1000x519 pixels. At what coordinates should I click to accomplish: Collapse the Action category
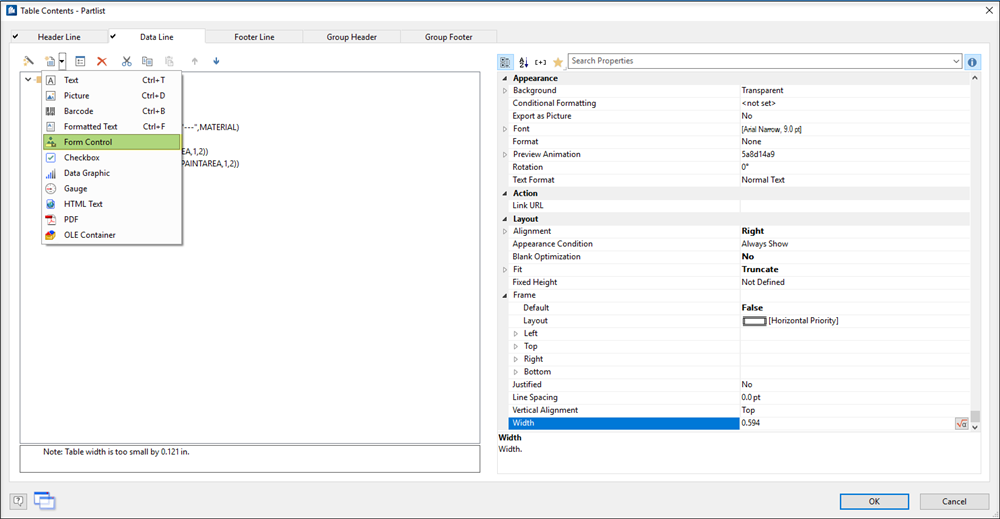(505, 193)
